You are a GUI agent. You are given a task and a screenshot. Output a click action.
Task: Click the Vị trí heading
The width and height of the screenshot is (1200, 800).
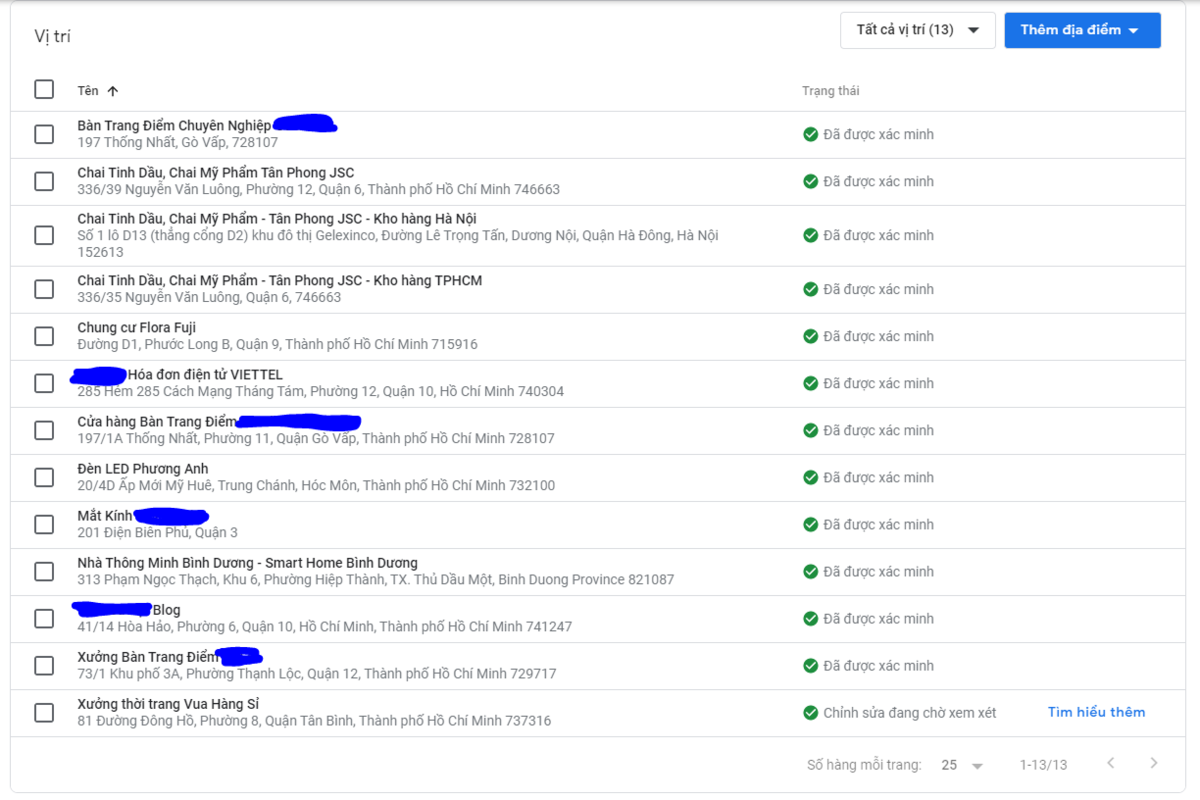point(53,37)
